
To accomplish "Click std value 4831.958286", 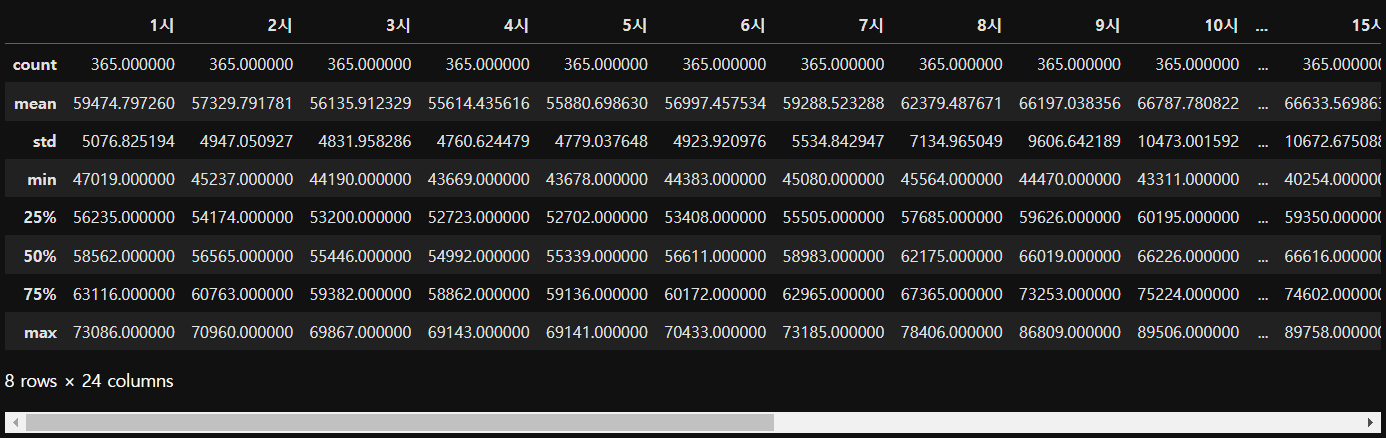I will click(364, 142).
